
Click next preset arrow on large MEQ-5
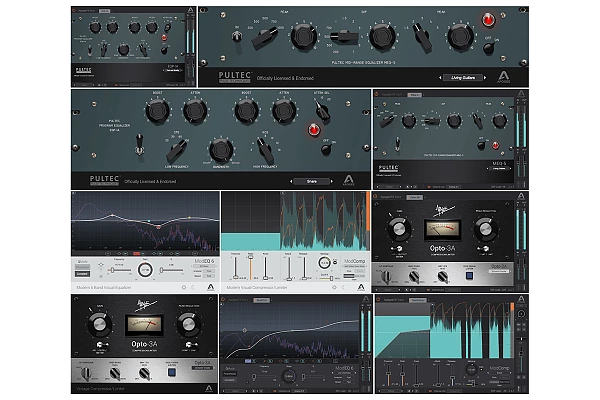[485, 78]
